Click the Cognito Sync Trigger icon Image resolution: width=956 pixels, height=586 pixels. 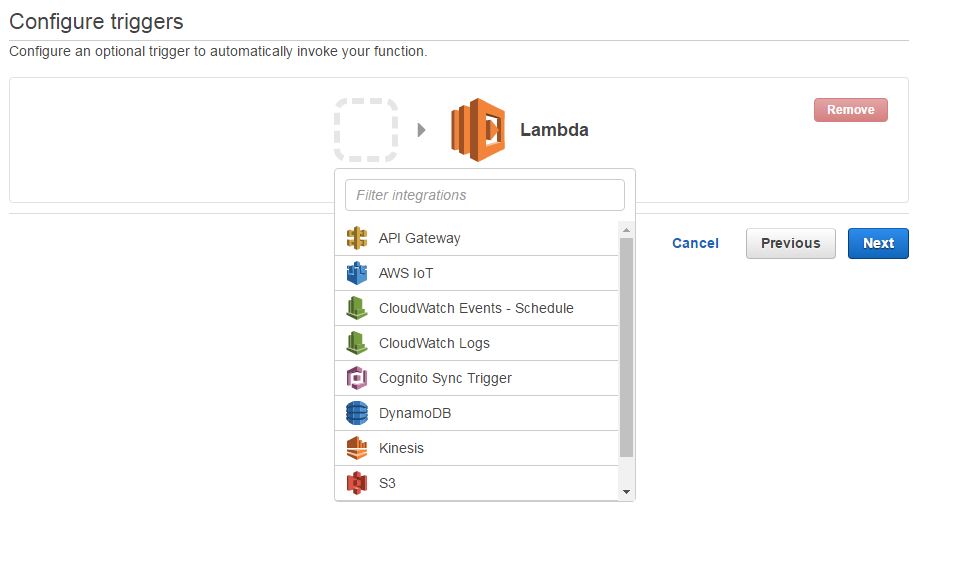pyautogui.click(x=357, y=378)
